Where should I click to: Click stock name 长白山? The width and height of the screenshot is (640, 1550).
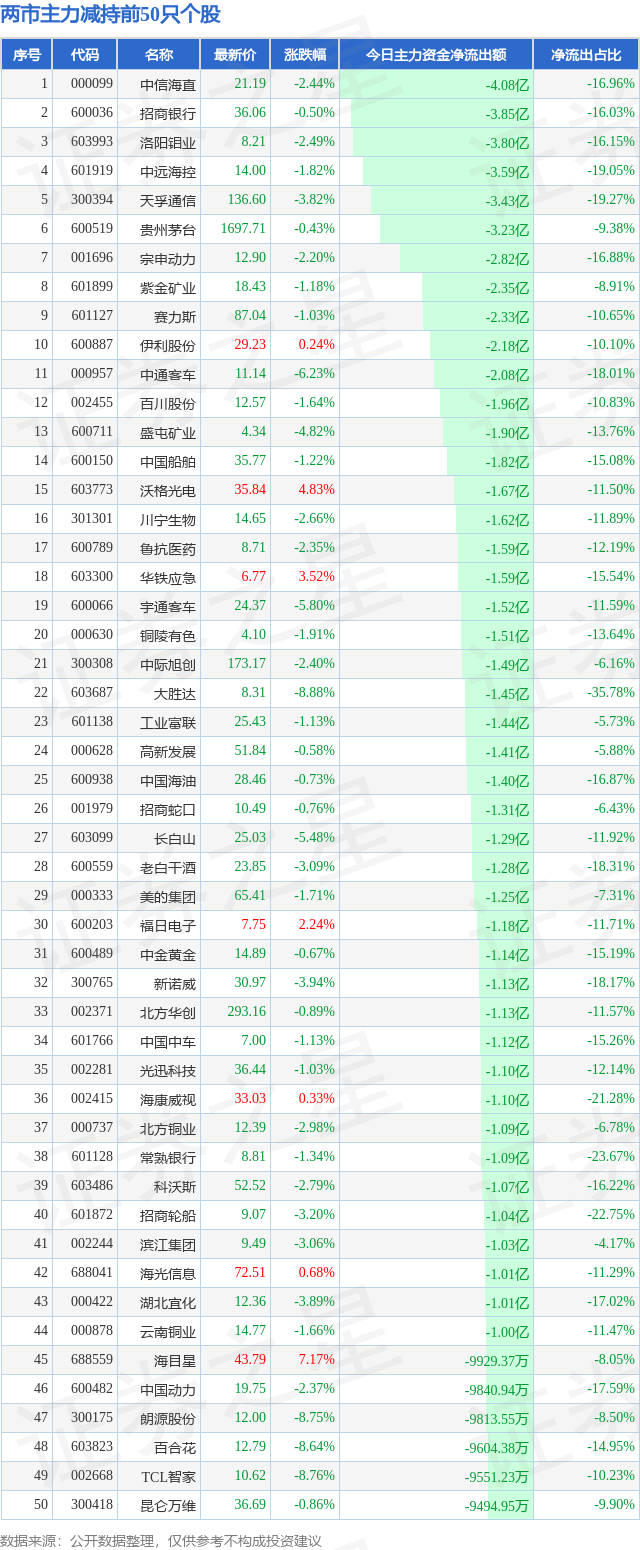click(175, 838)
